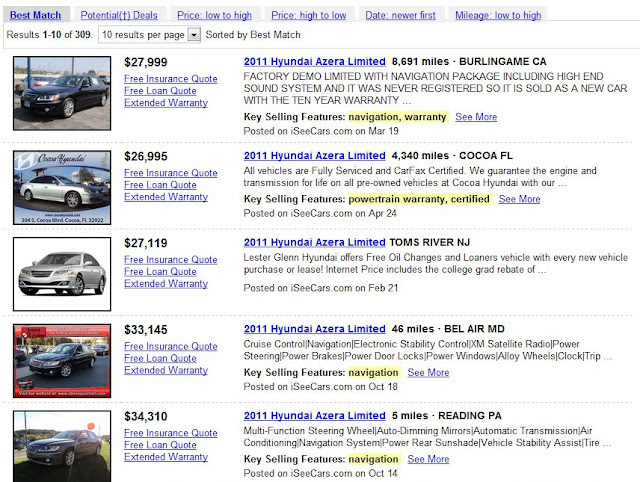
Task: View the car photo priced $34,310
Action: click(x=62, y=446)
